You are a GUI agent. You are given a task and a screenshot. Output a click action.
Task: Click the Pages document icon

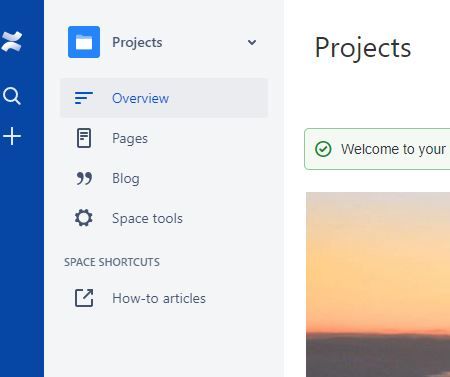tap(84, 138)
